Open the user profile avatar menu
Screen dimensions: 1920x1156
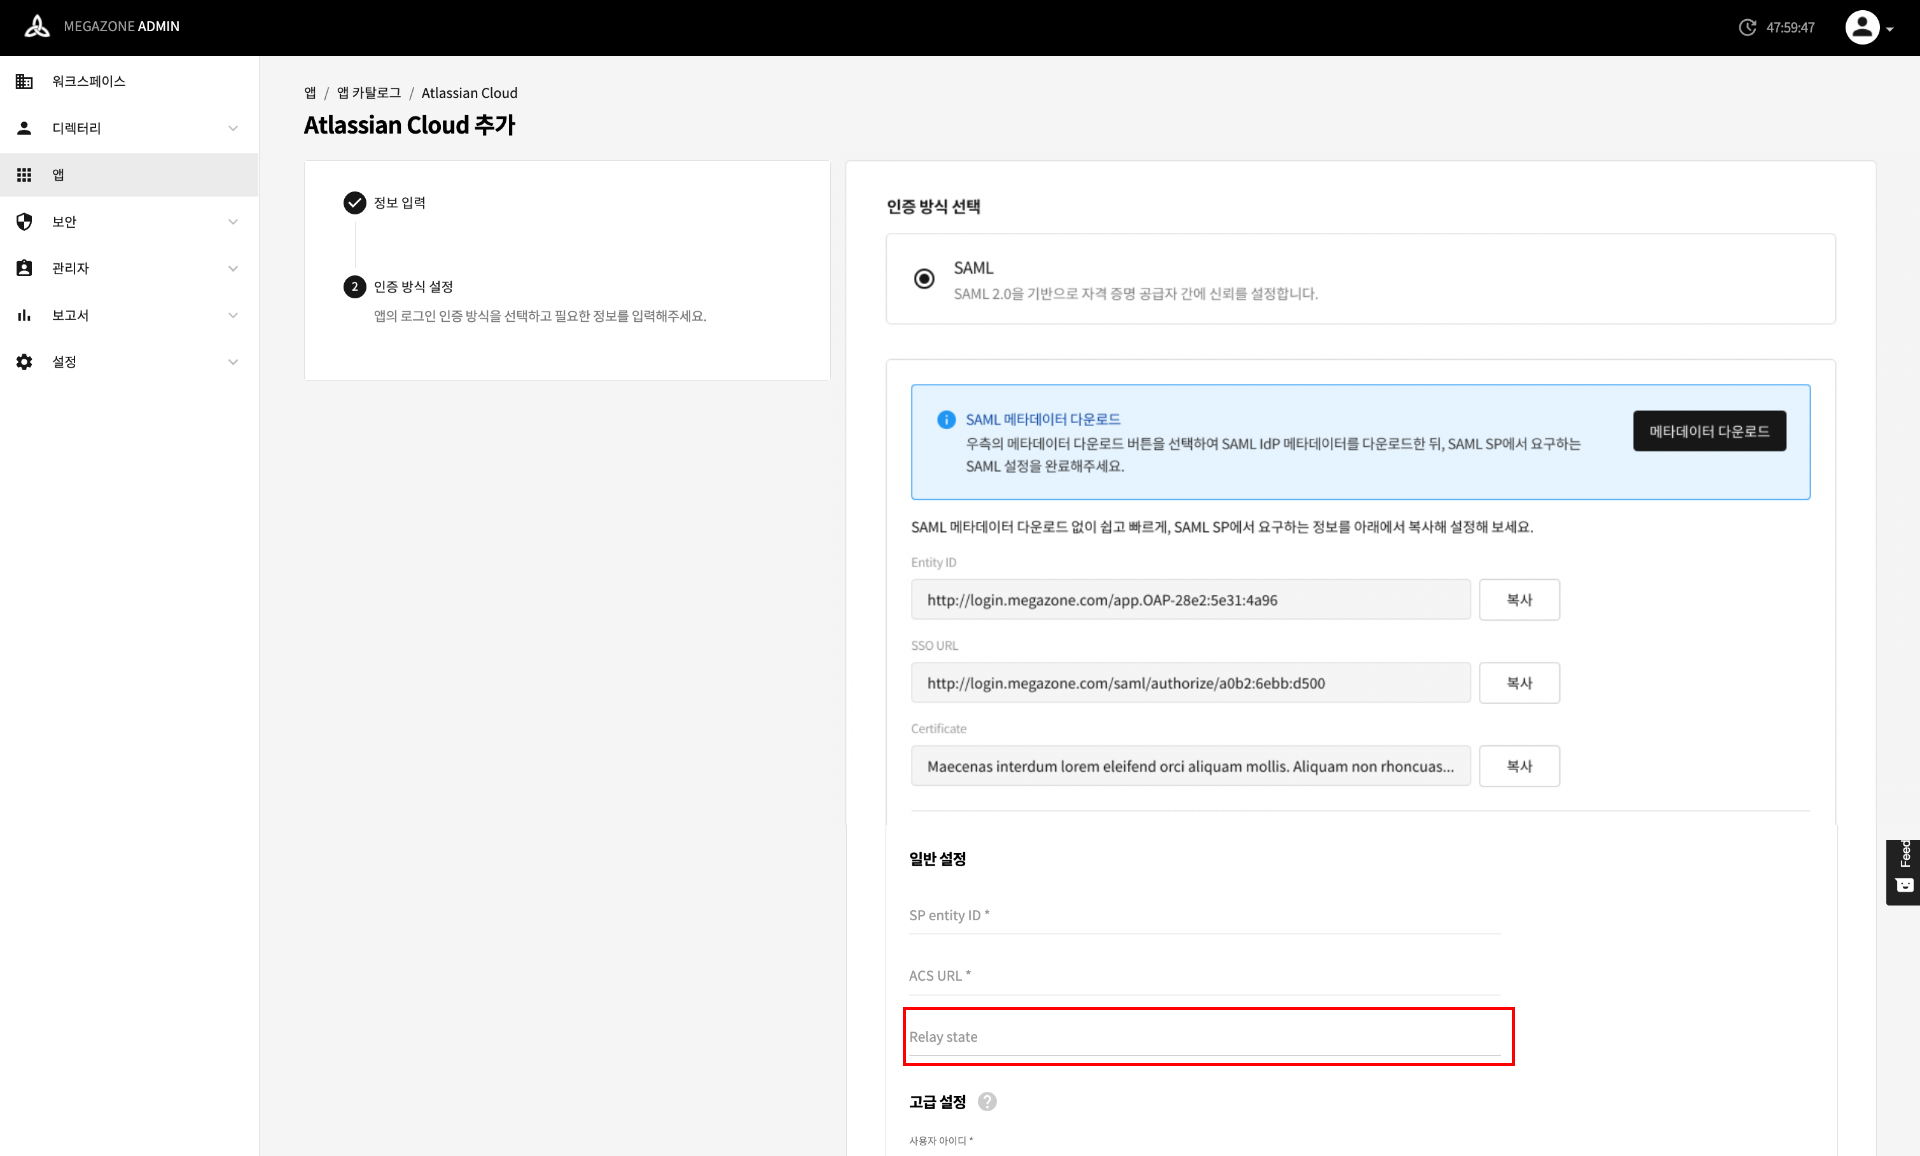pyautogui.click(x=1862, y=27)
